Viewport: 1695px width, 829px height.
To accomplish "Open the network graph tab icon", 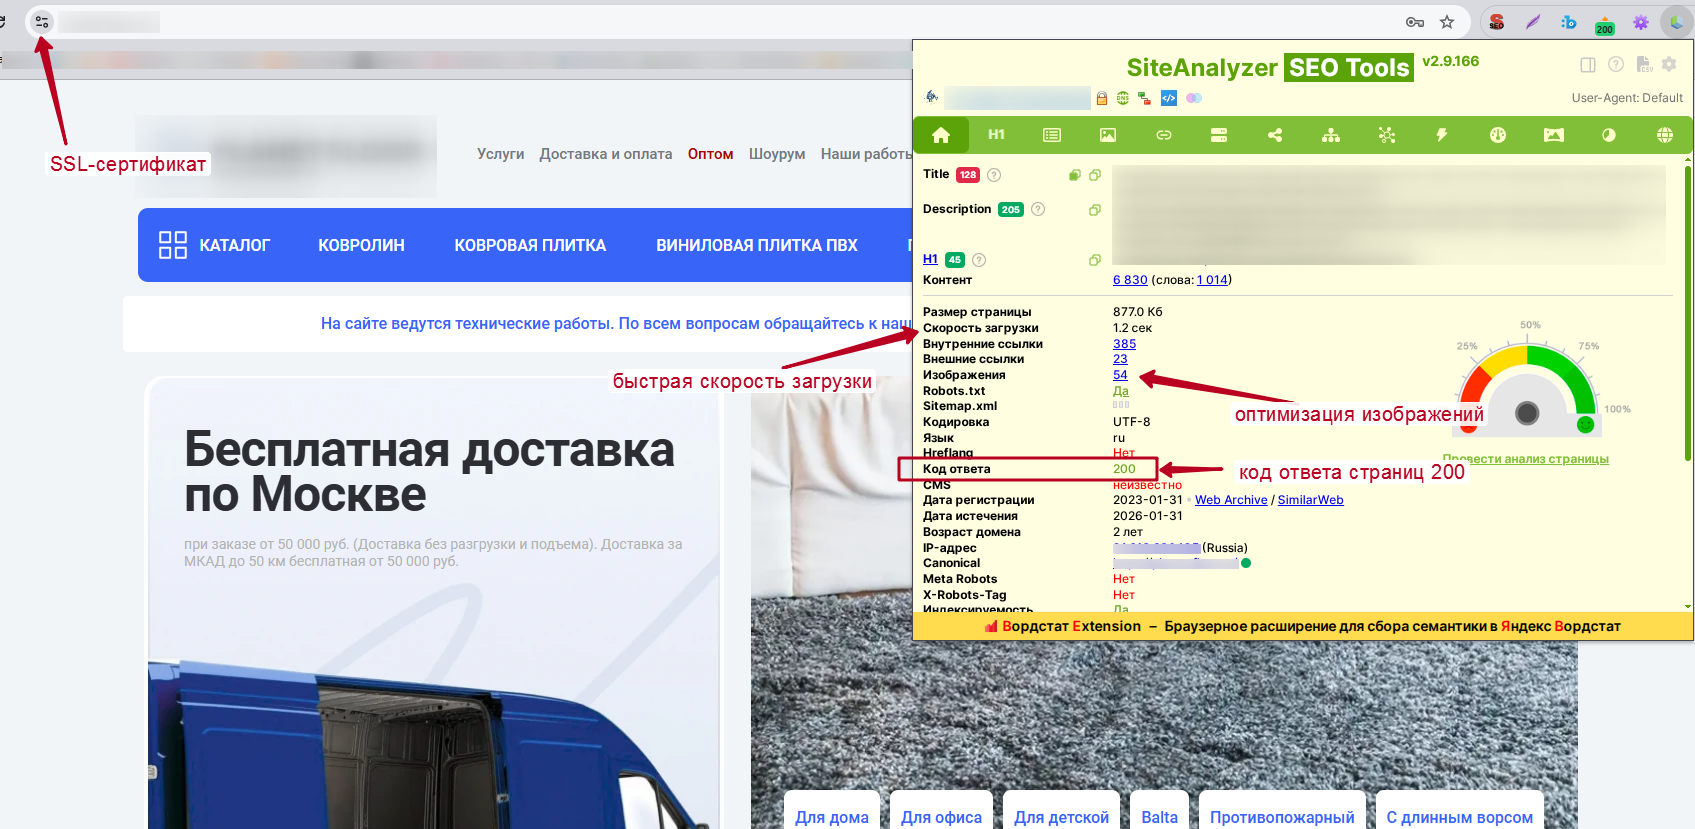I will [1387, 135].
